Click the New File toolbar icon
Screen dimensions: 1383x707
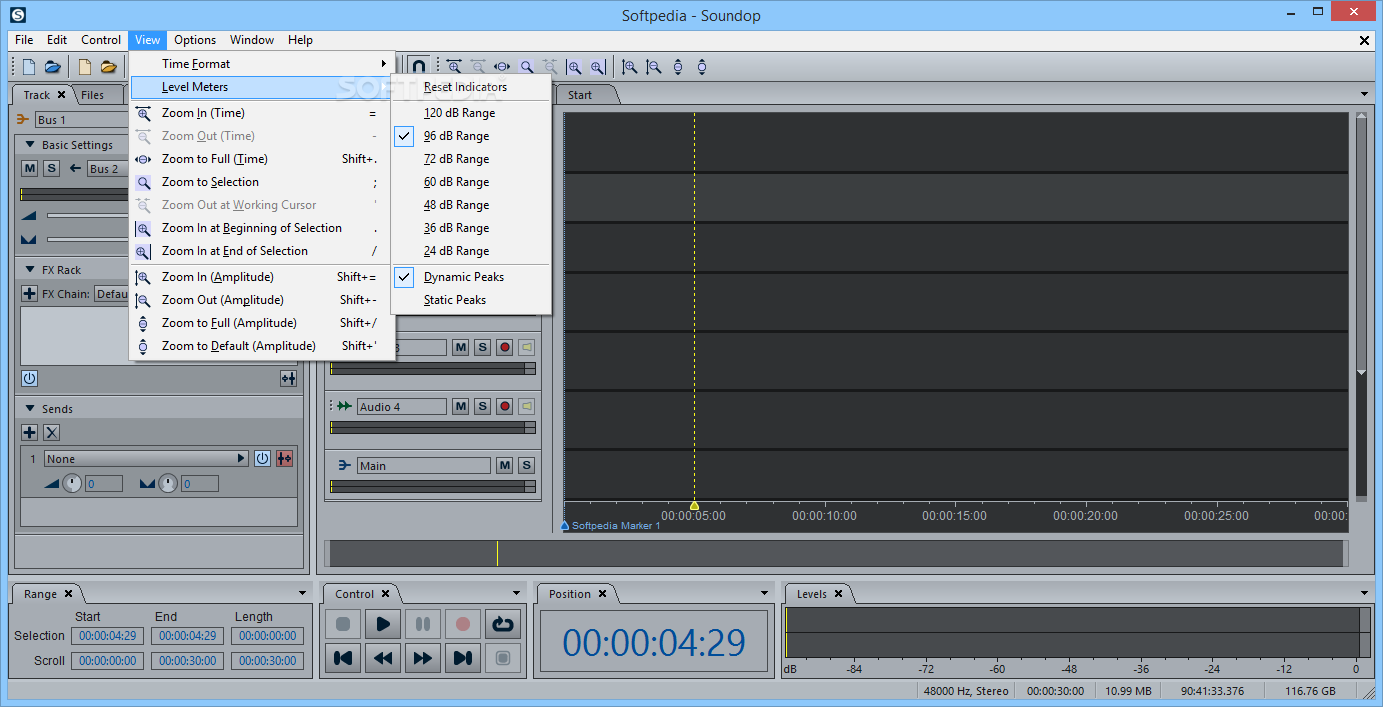[29, 67]
